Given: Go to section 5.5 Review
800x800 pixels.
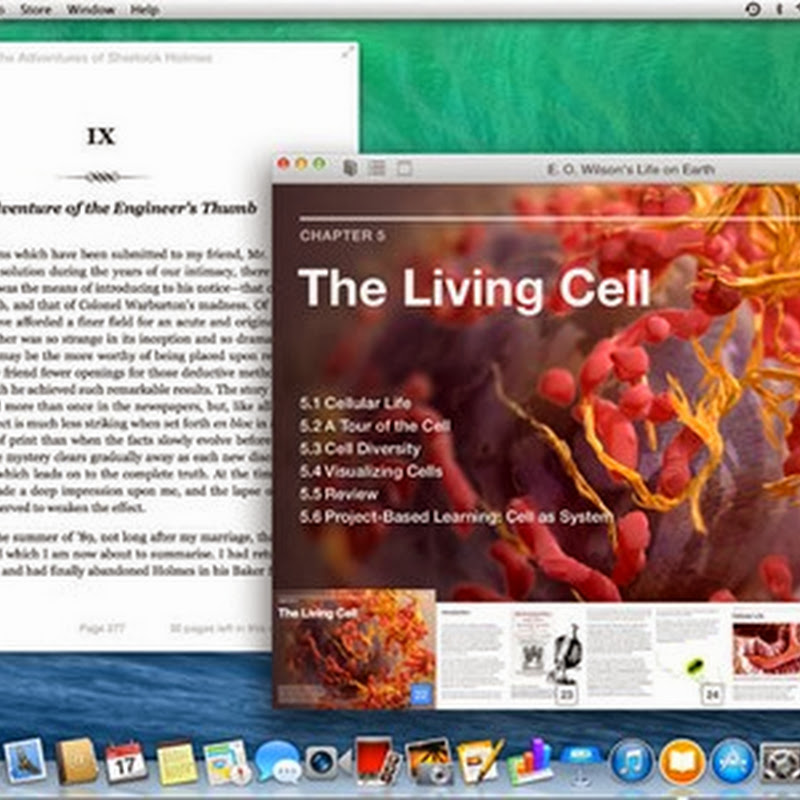Looking at the screenshot, I should tap(339, 494).
